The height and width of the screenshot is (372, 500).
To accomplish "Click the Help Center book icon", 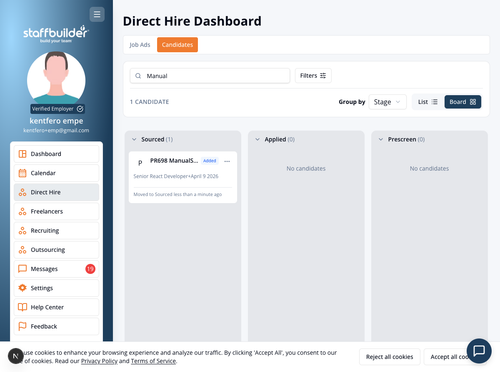I will [22, 307].
